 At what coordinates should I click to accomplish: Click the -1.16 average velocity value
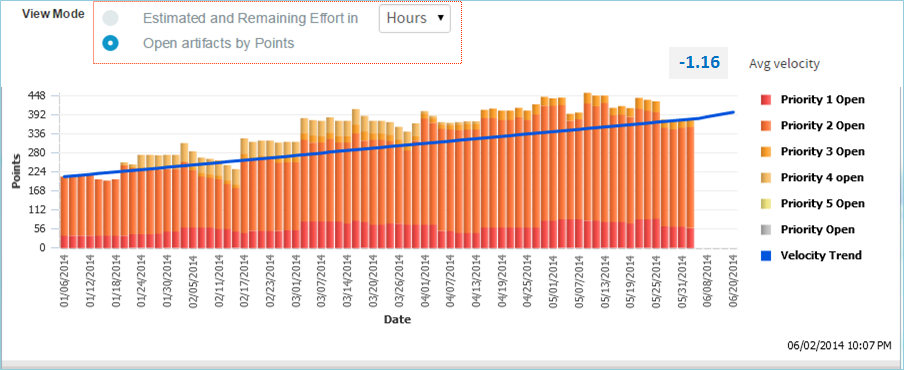(x=699, y=63)
